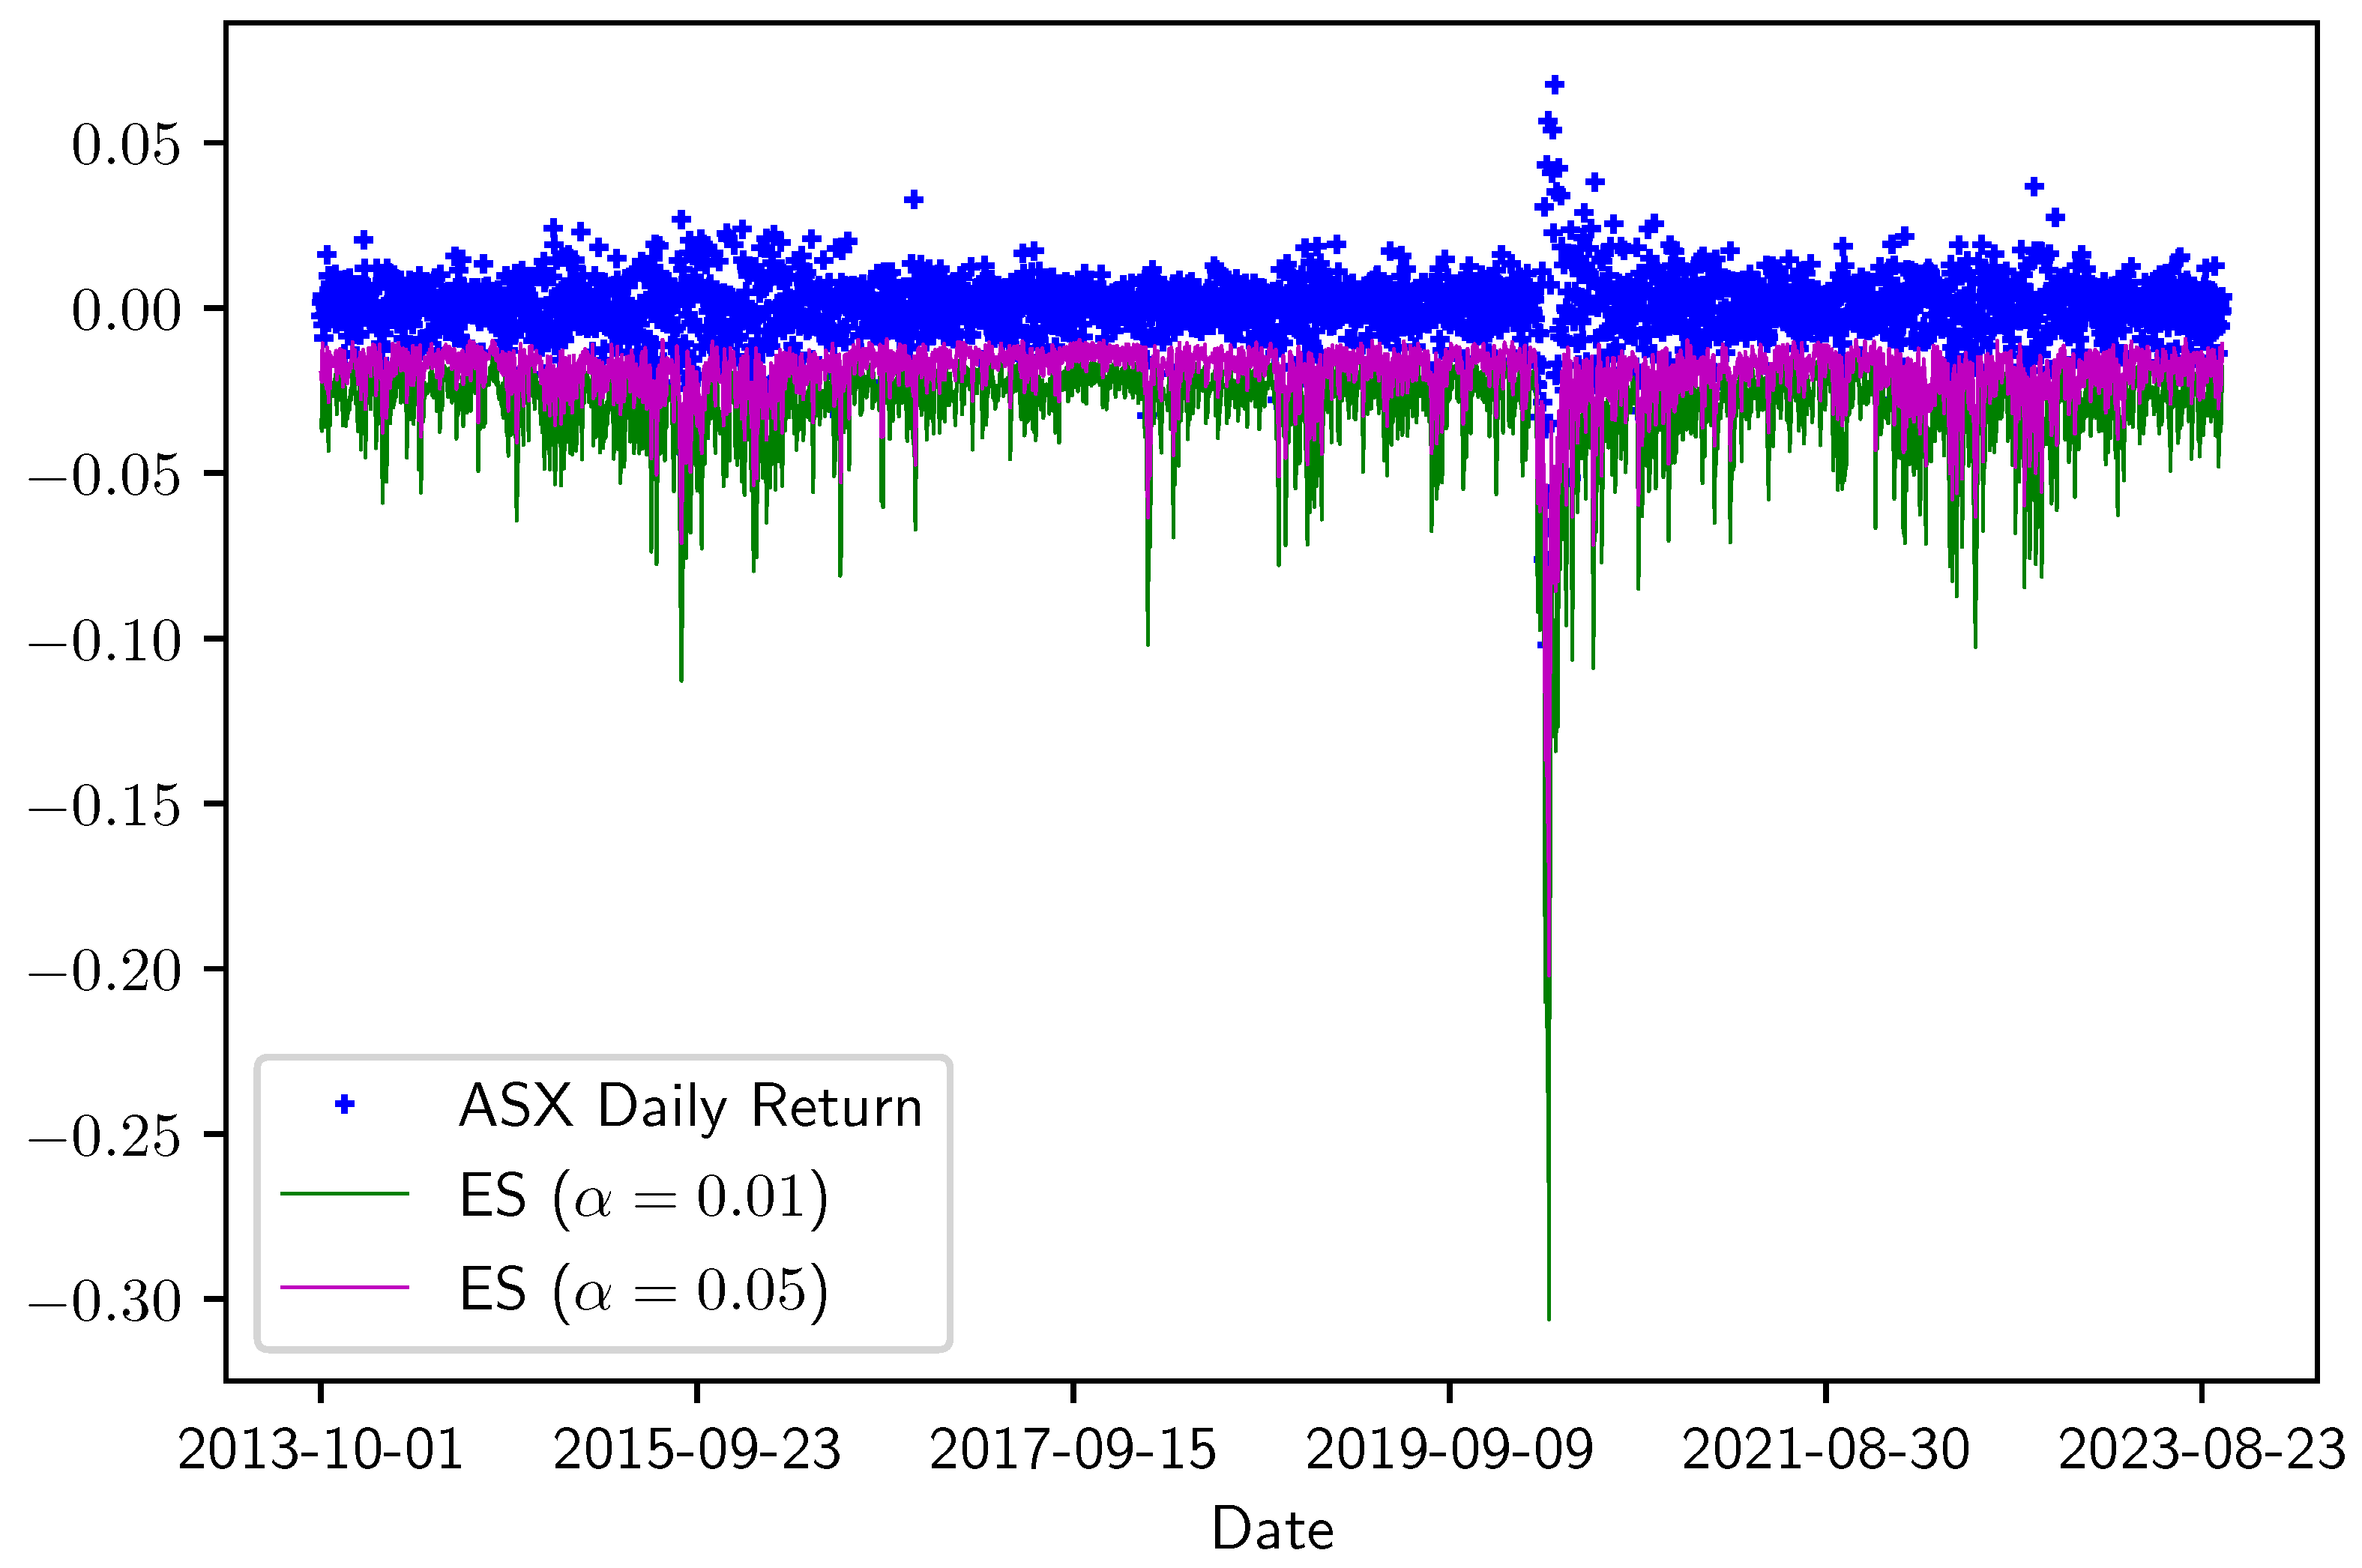Click the magenta ES line sample in legend

pos(344,1287)
